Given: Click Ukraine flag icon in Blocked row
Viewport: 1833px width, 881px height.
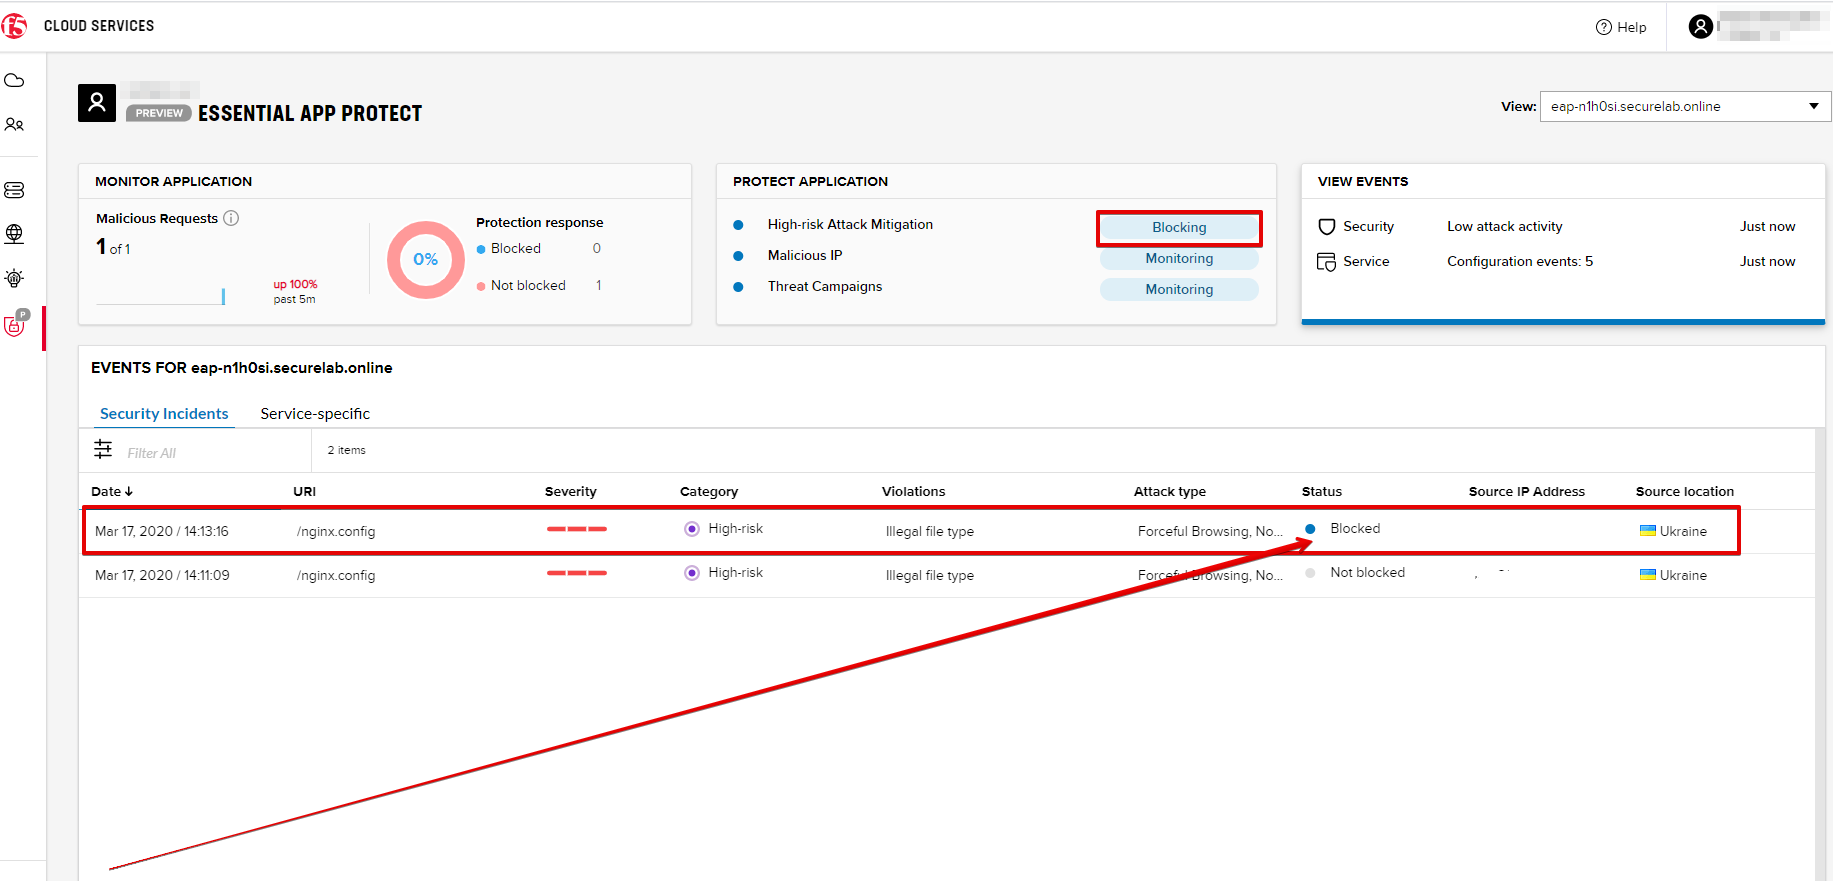Looking at the screenshot, I should (x=1648, y=531).
